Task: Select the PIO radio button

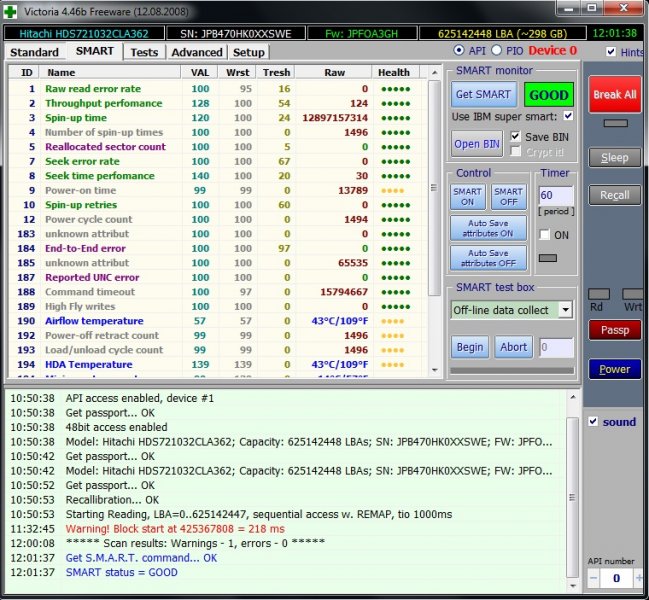Action: tap(497, 50)
